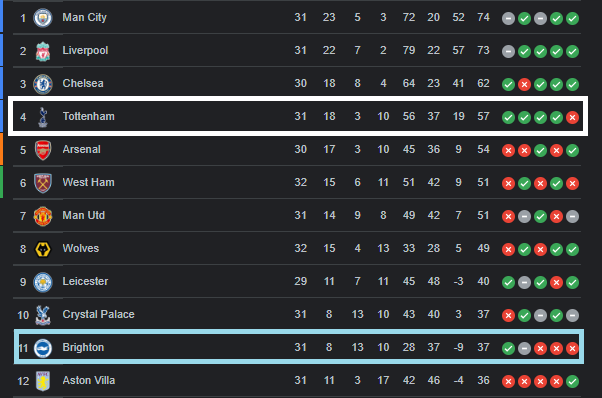
Task: Click Chelsea's red loss form indicator
Action: (x=524, y=84)
